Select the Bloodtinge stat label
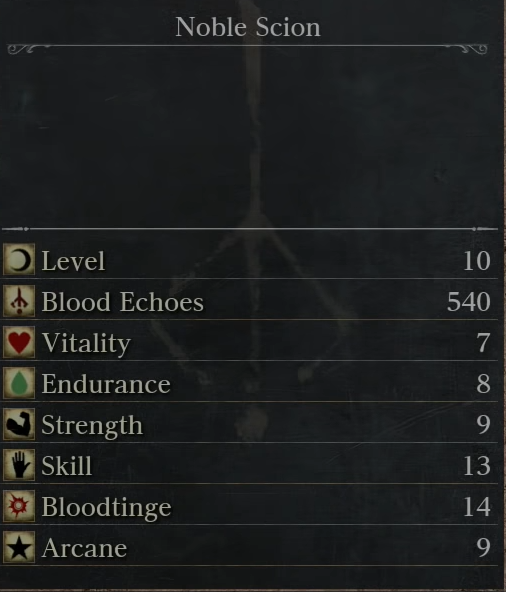 [106, 508]
